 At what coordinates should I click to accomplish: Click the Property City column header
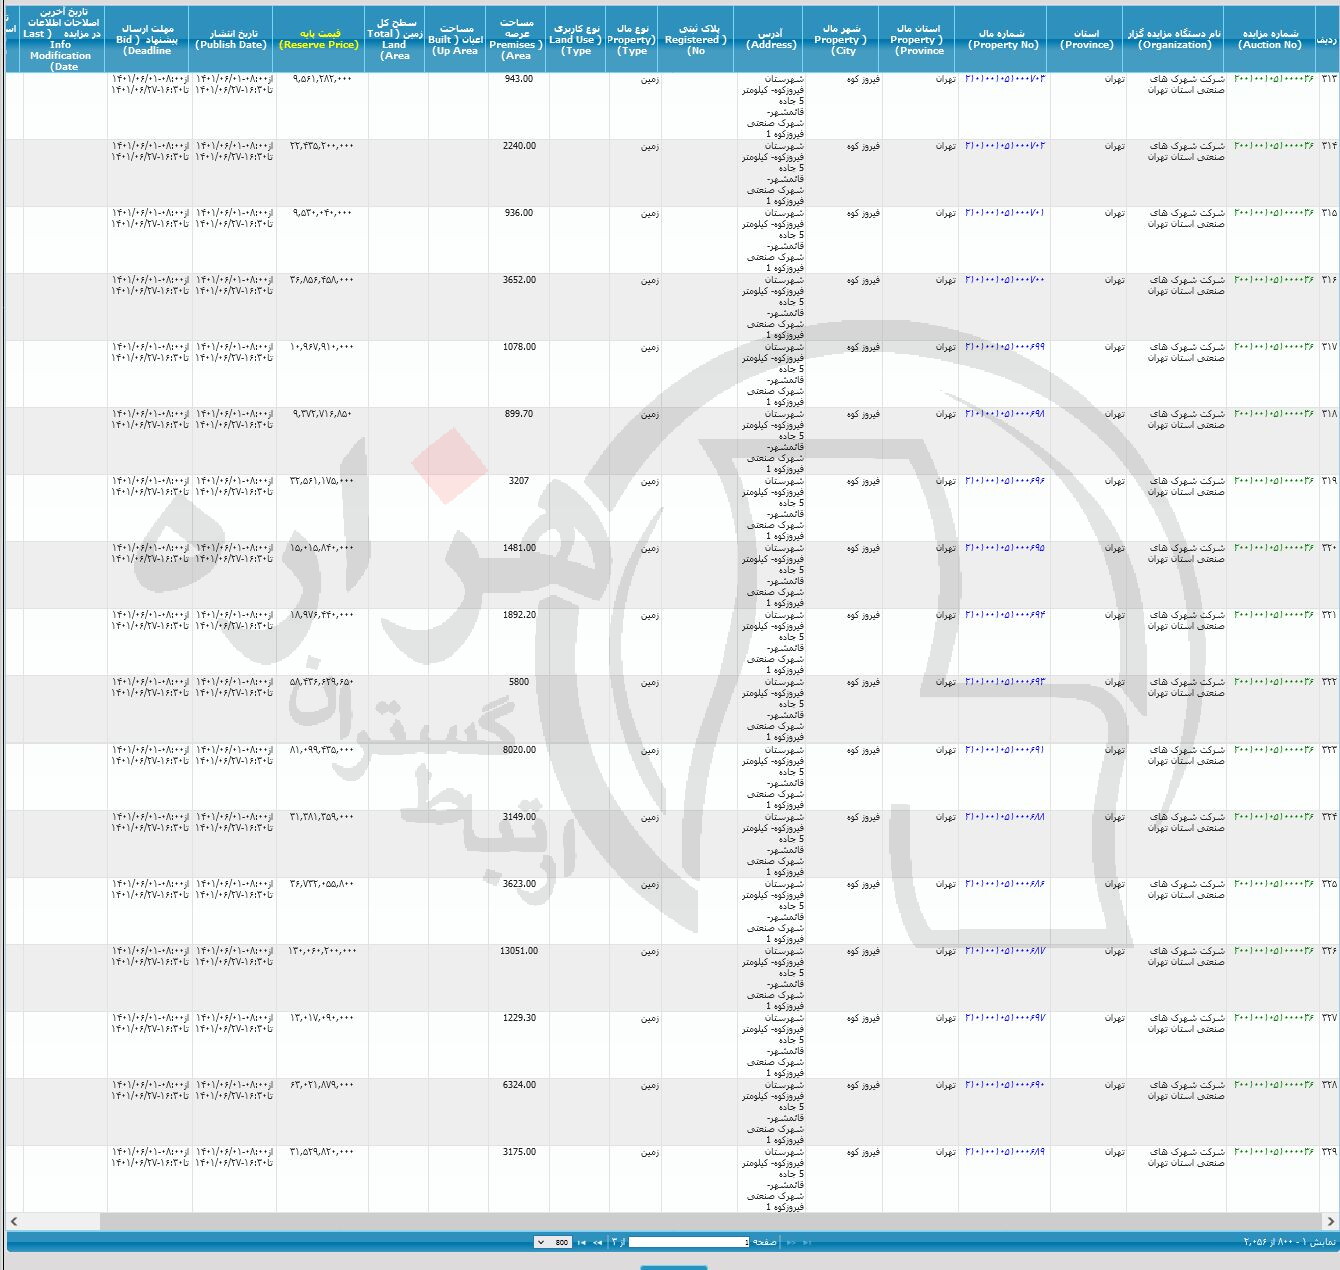pos(842,39)
